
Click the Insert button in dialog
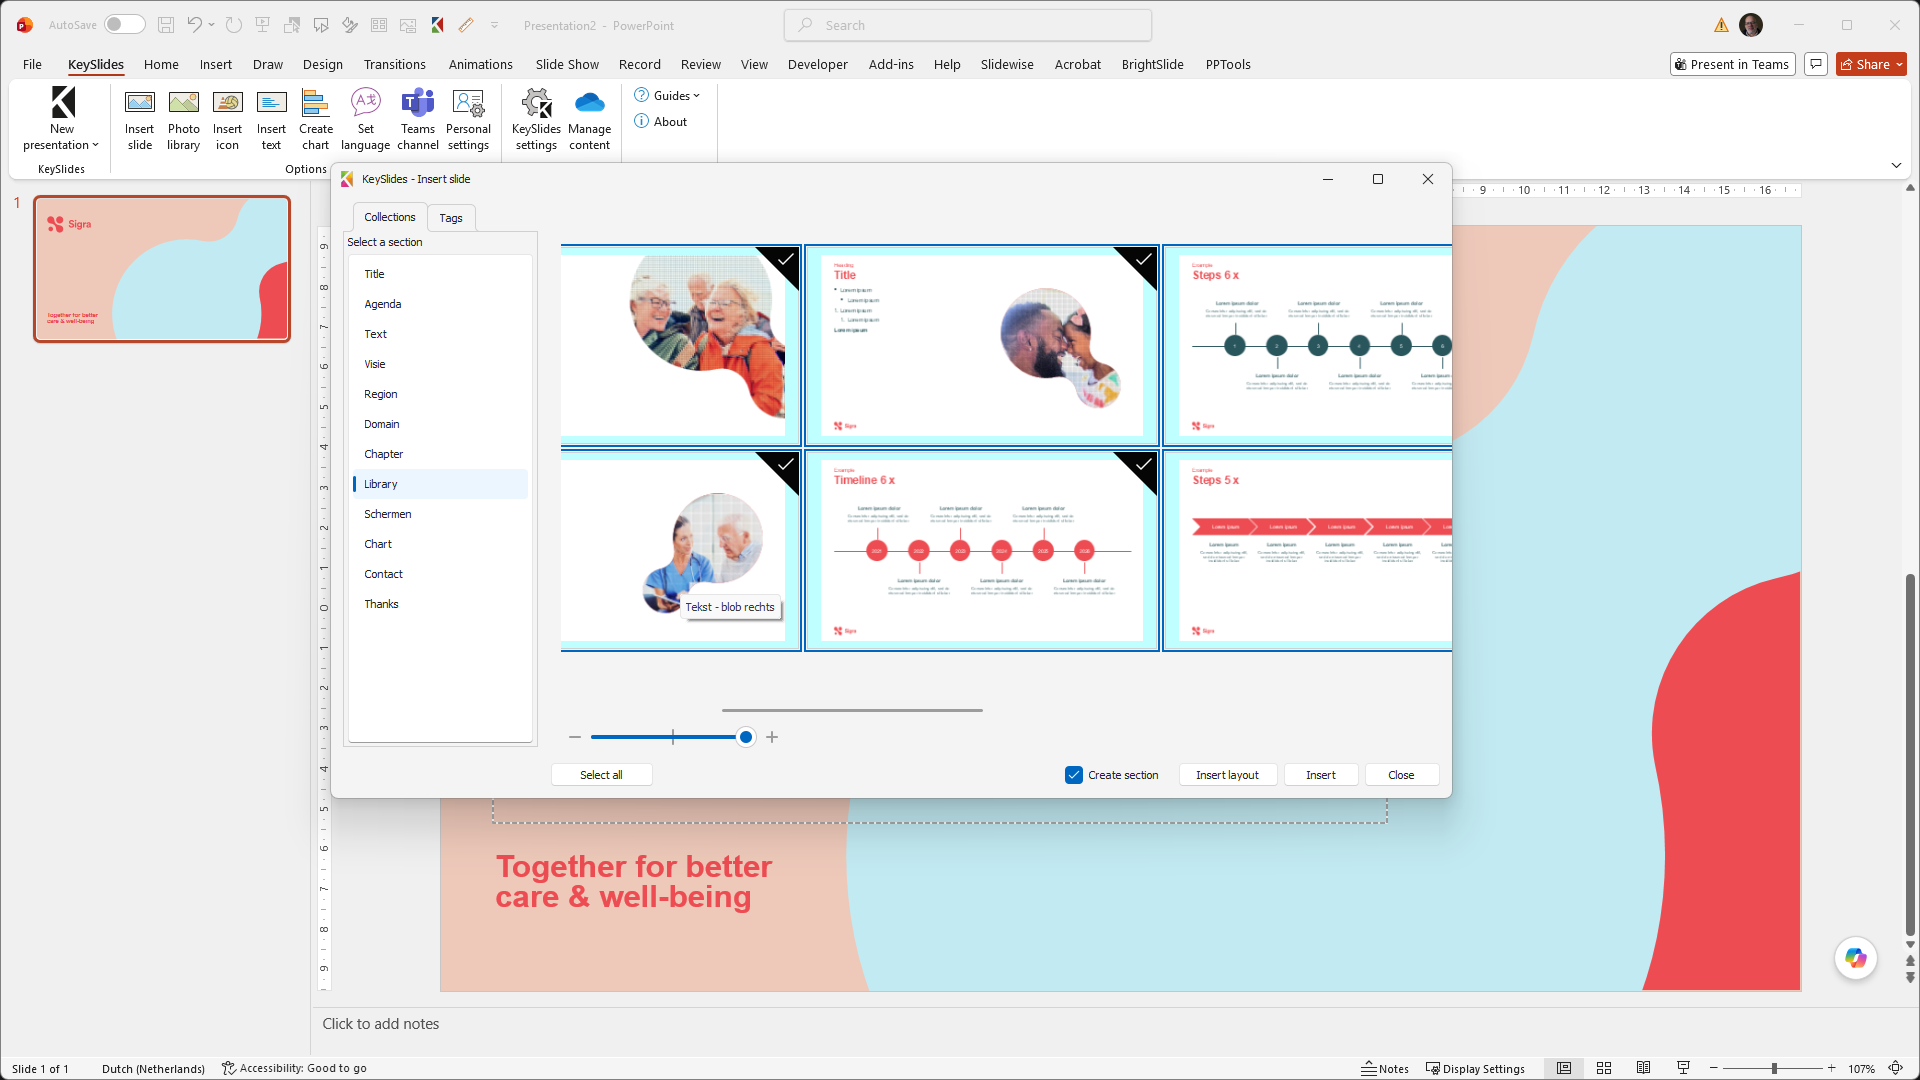coord(1320,775)
